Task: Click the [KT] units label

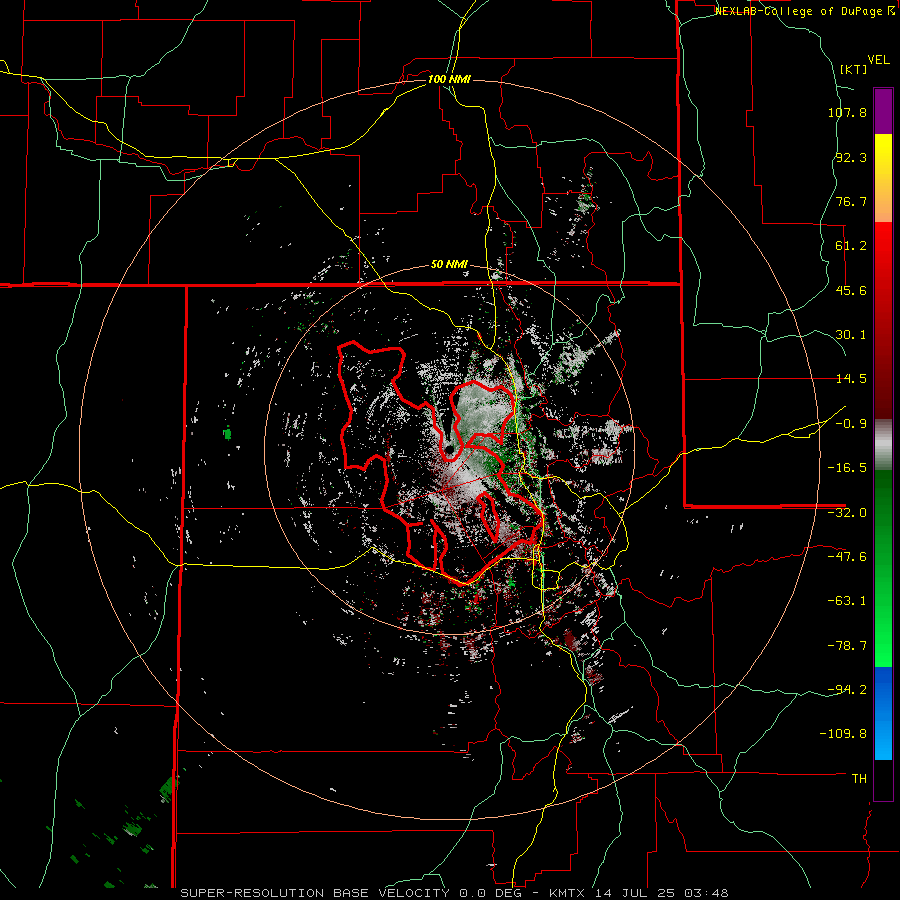Action: click(853, 69)
